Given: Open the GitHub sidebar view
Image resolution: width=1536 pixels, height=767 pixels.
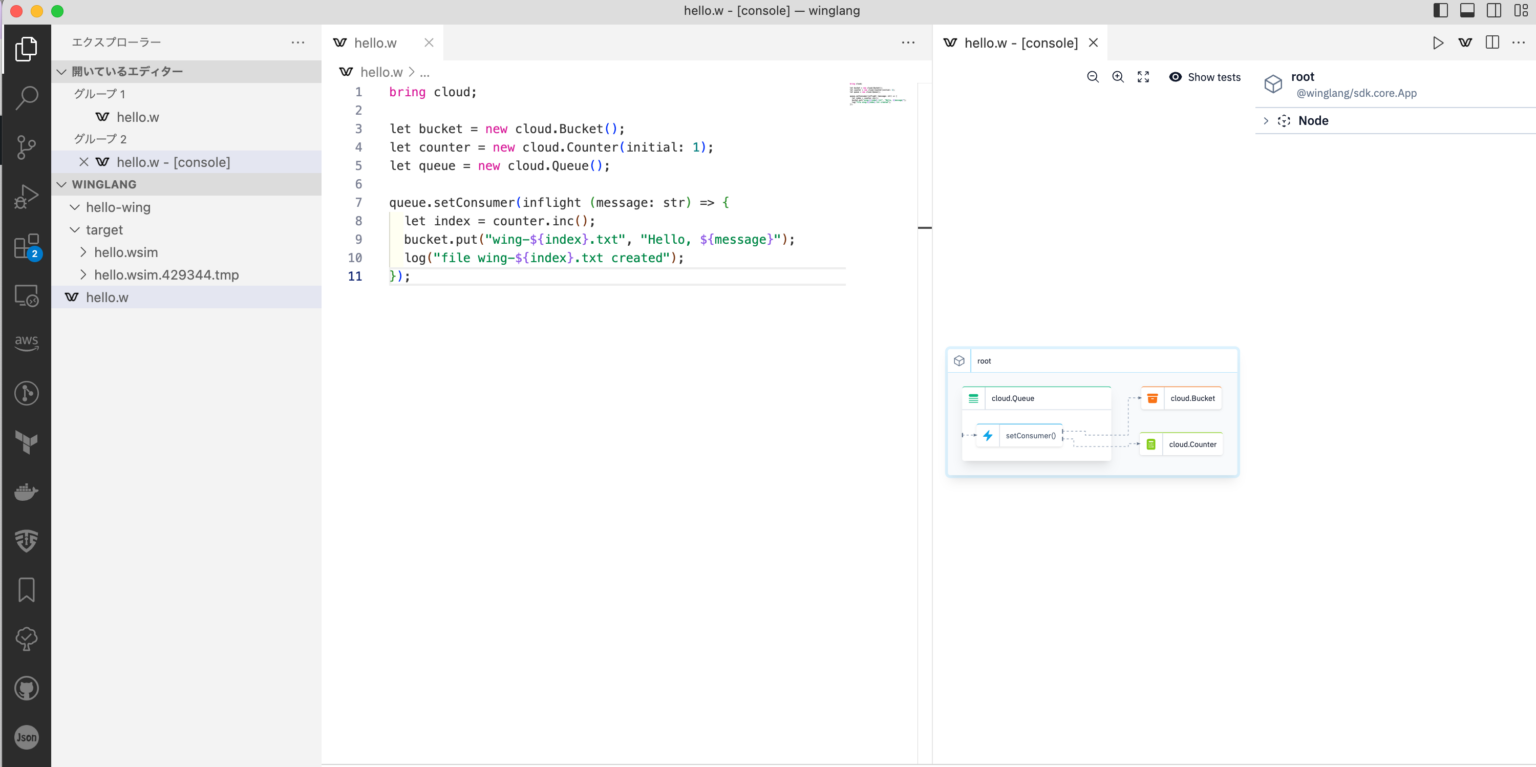Looking at the screenshot, I should click(25, 688).
